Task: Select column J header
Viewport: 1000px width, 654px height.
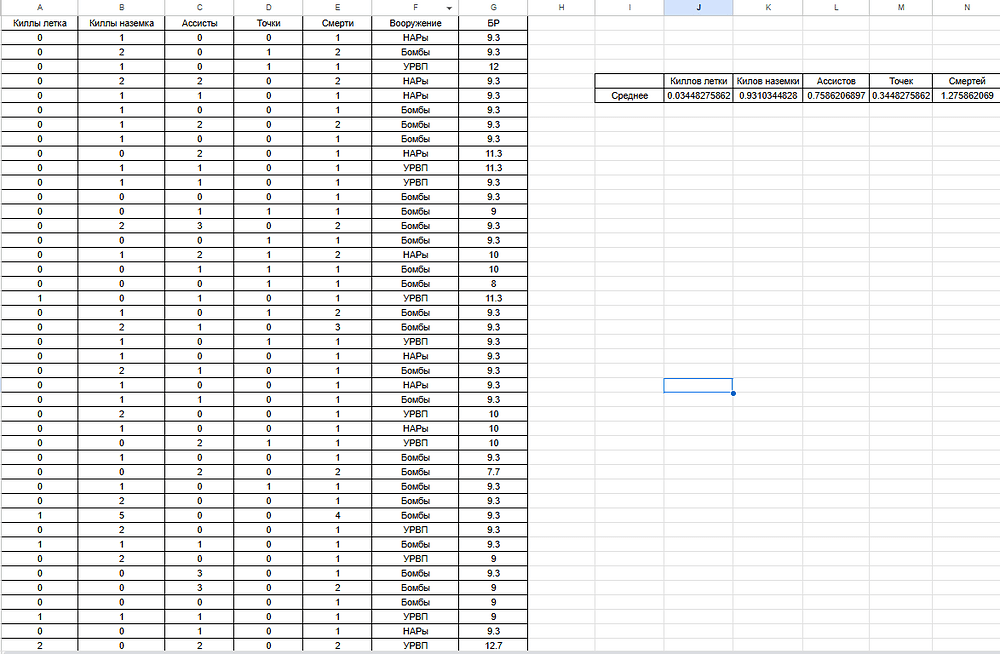Action: point(698,7)
